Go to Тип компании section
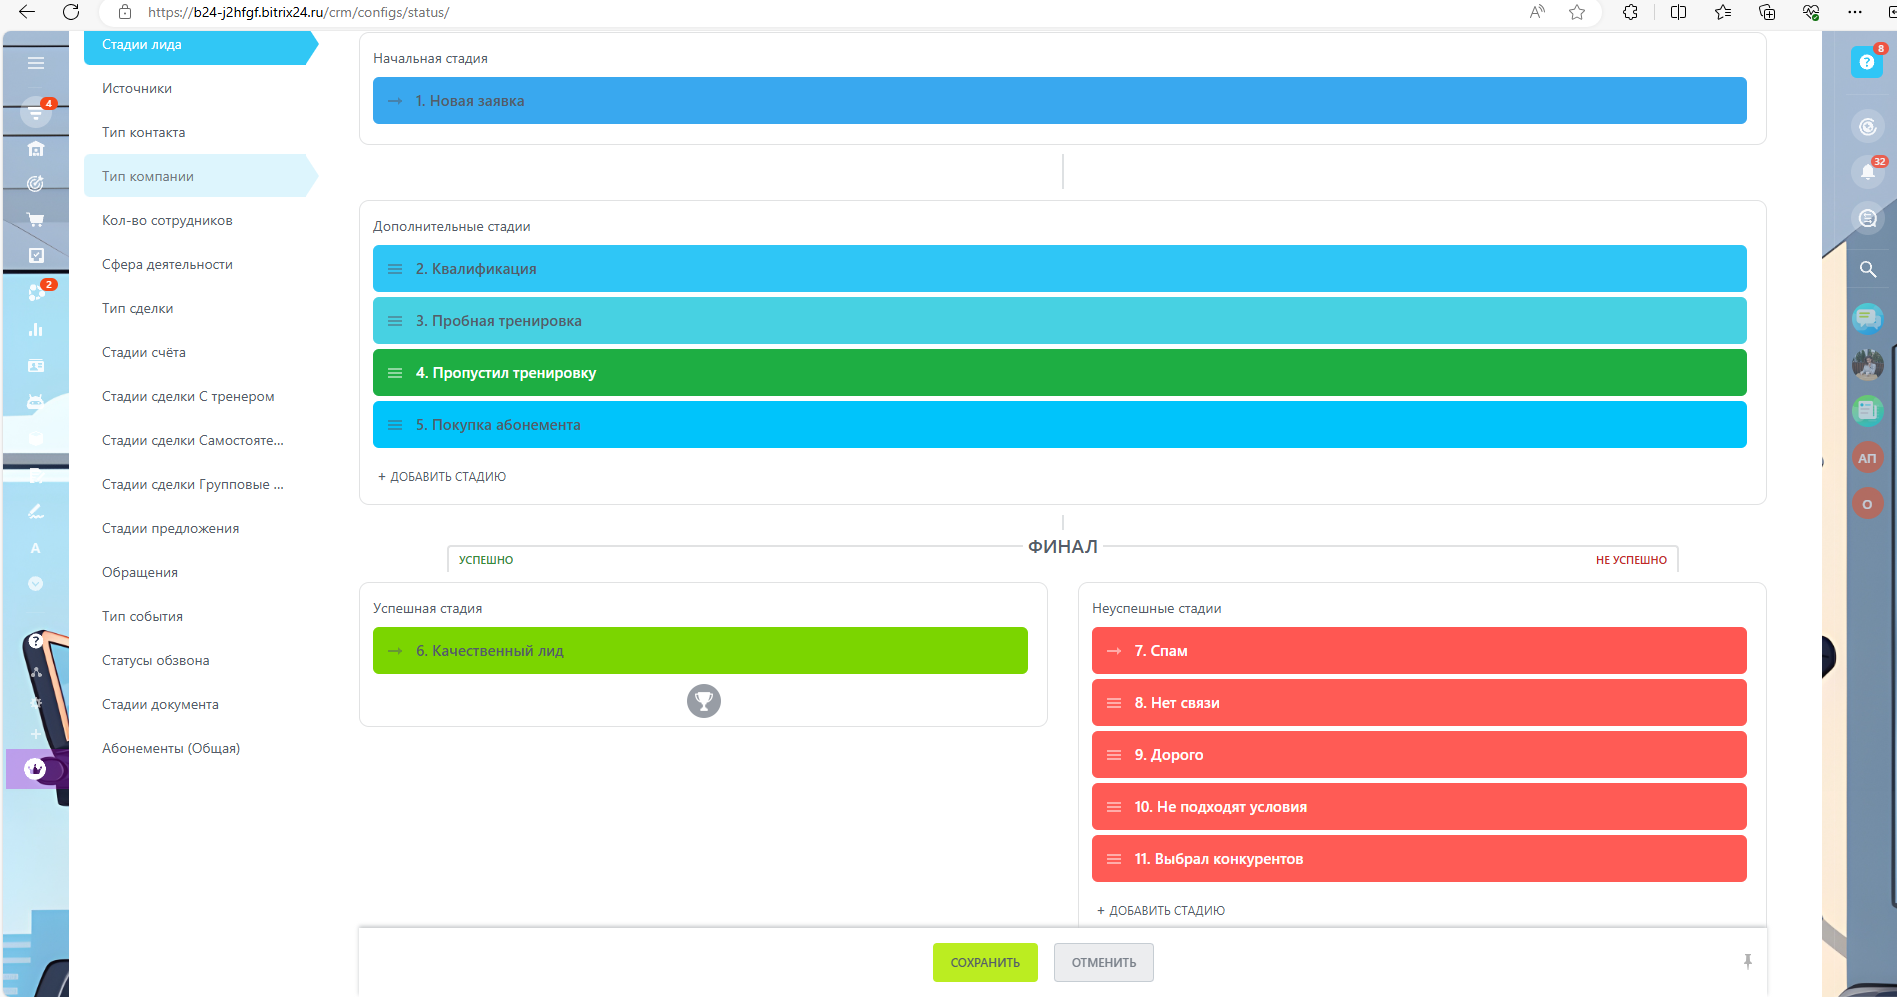The width and height of the screenshot is (1897, 997). [200, 176]
